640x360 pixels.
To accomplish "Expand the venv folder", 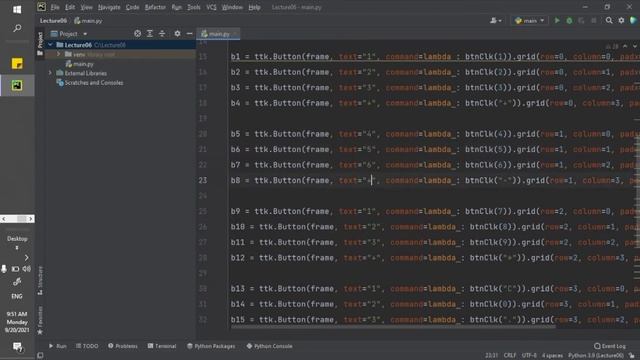I will tap(59, 54).
